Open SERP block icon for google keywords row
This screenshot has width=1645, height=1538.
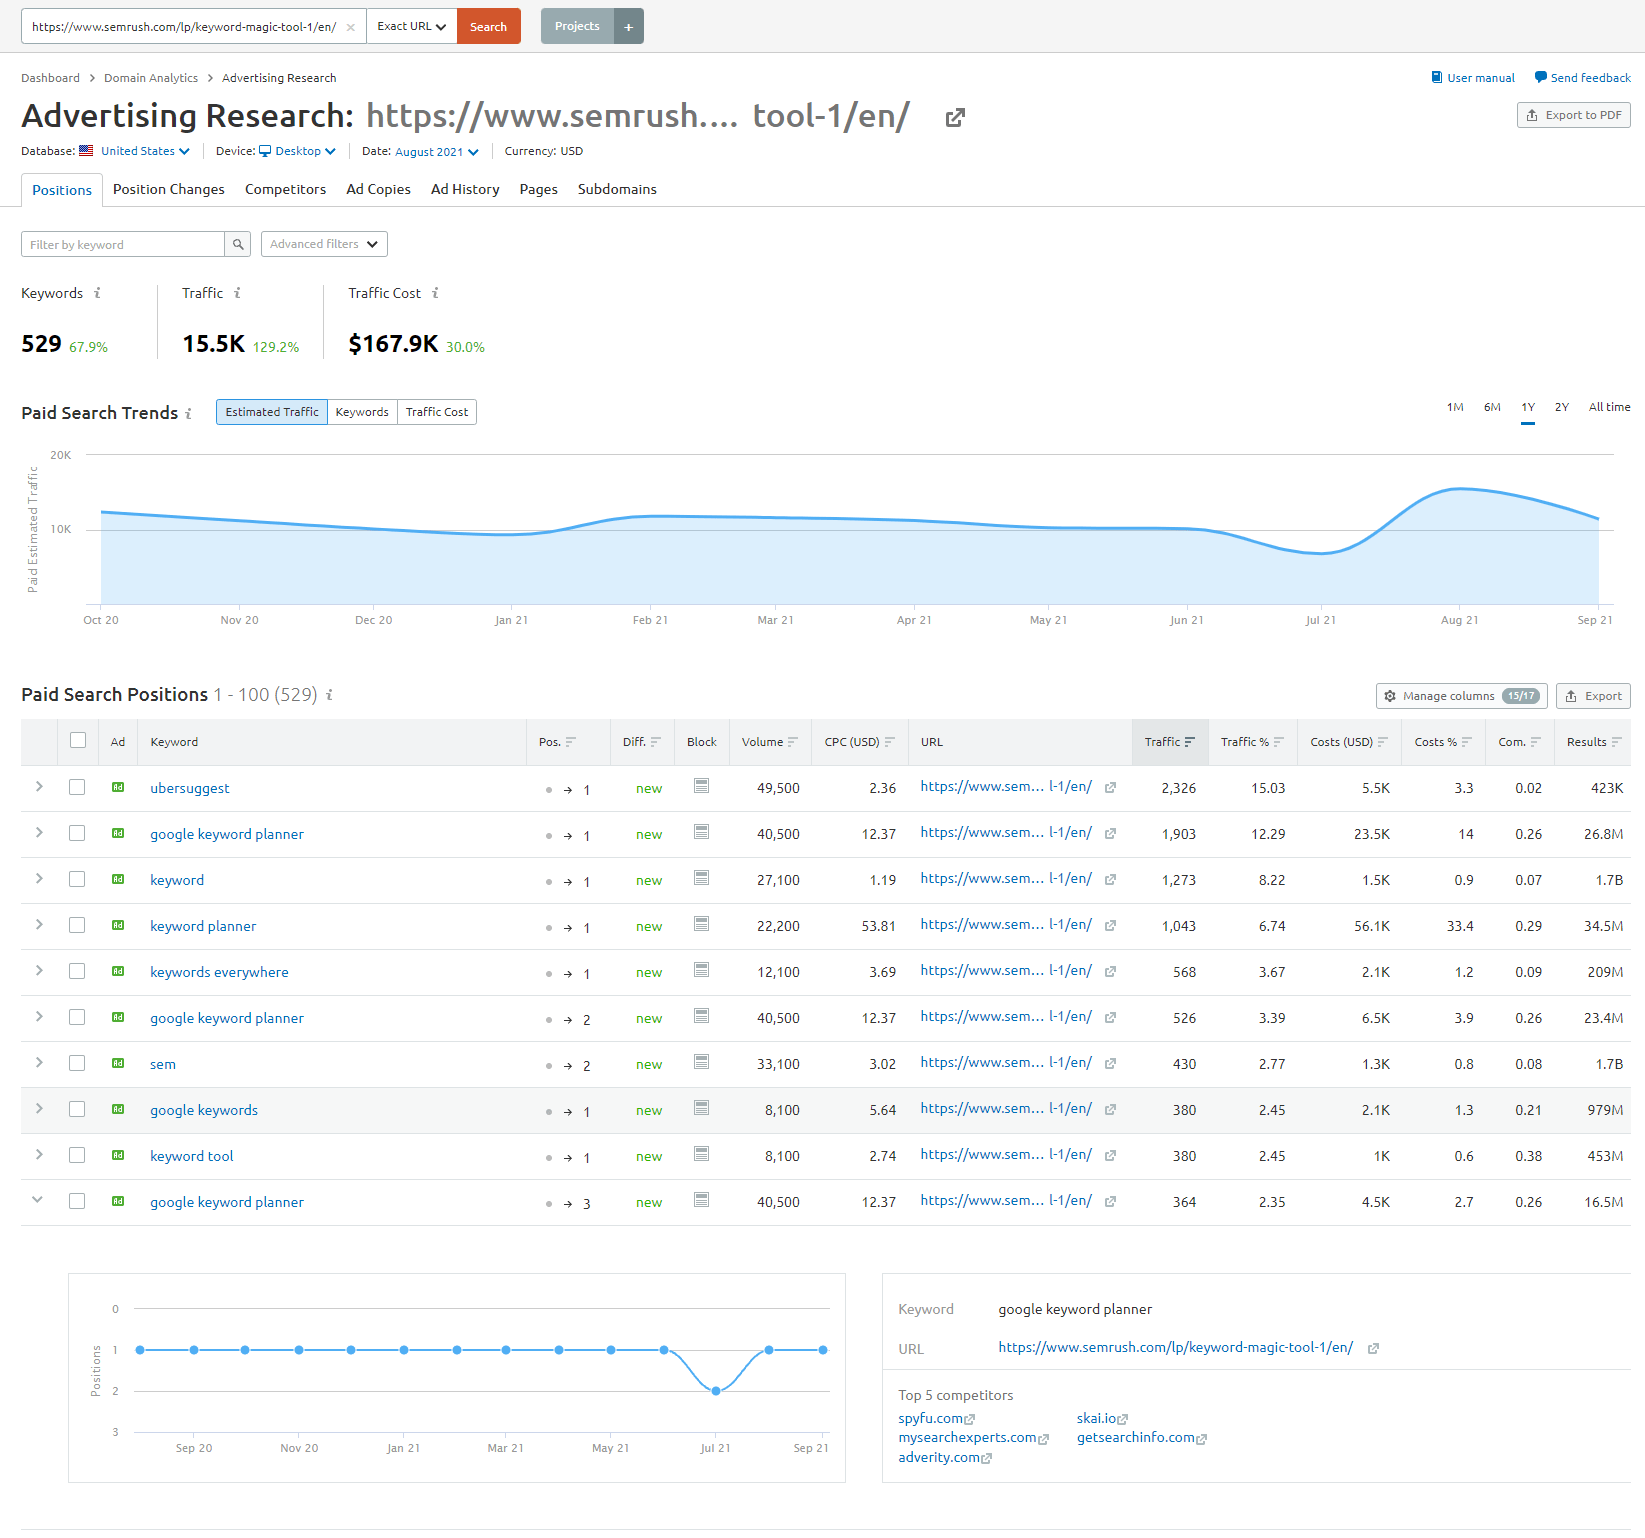click(702, 1108)
